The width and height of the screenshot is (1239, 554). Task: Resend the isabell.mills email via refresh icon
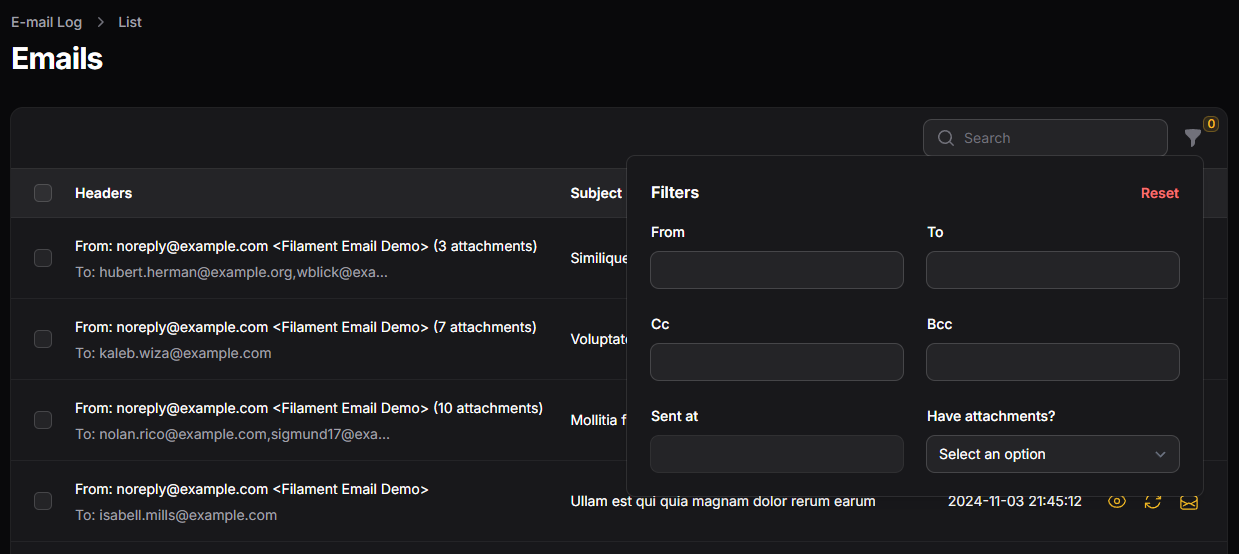pyautogui.click(x=1153, y=501)
